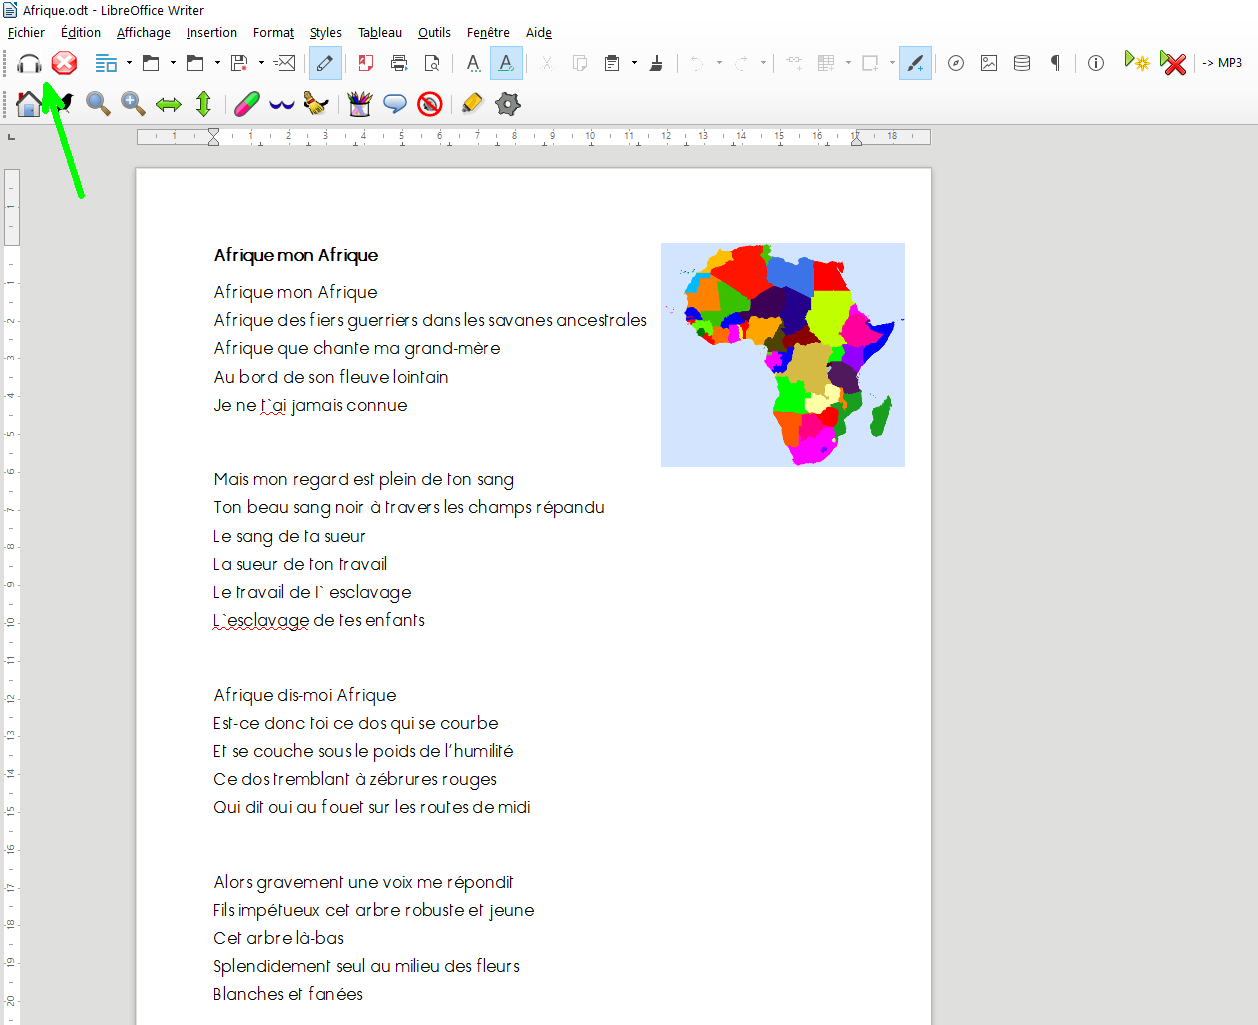Image resolution: width=1258 pixels, height=1025 pixels.
Task: Click the headphones read-aloud icon
Action: coord(30,63)
